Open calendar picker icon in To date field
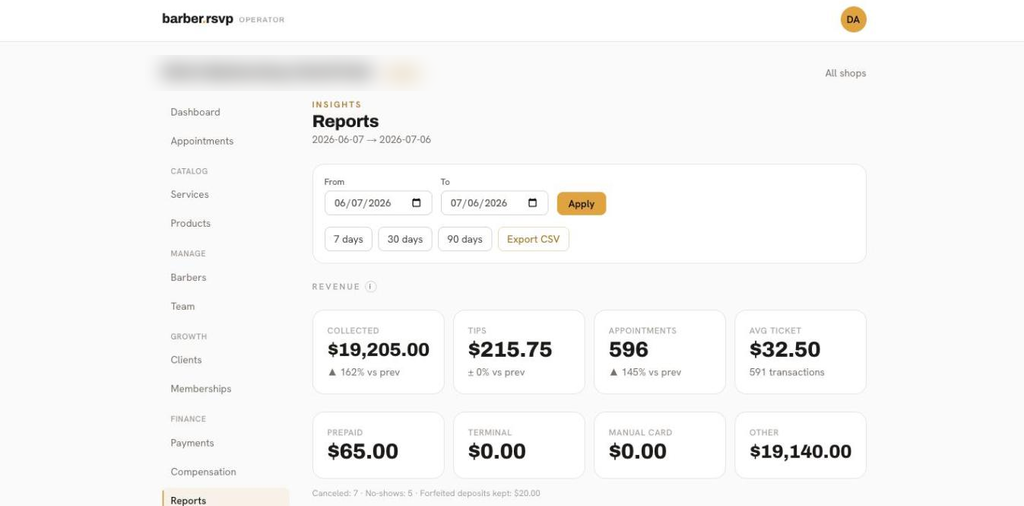 point(532,203)
